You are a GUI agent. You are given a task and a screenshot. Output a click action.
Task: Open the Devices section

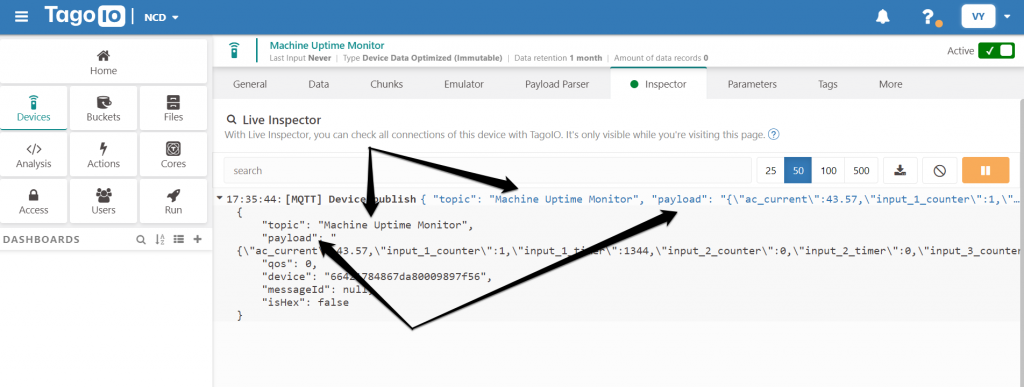click(33, 108)
